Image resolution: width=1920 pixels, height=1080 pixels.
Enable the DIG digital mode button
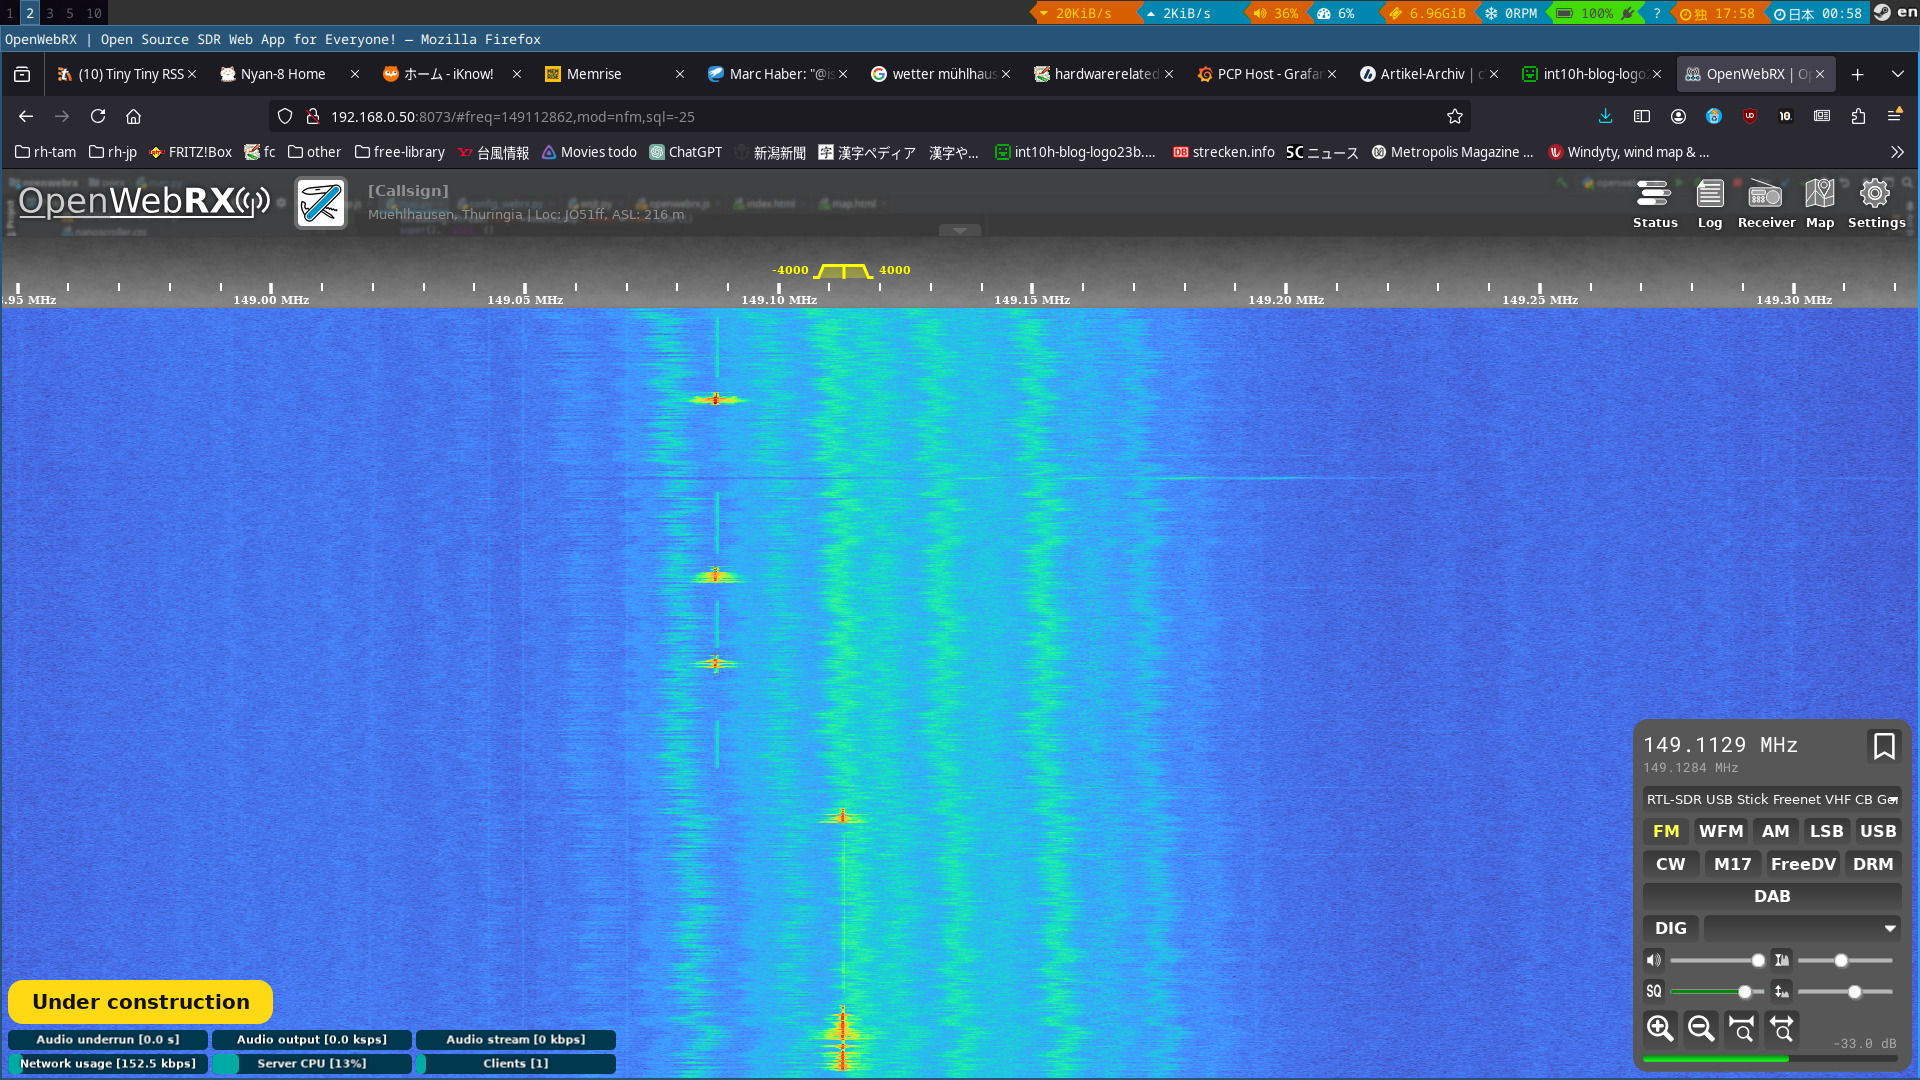(x=1671, y=928)
